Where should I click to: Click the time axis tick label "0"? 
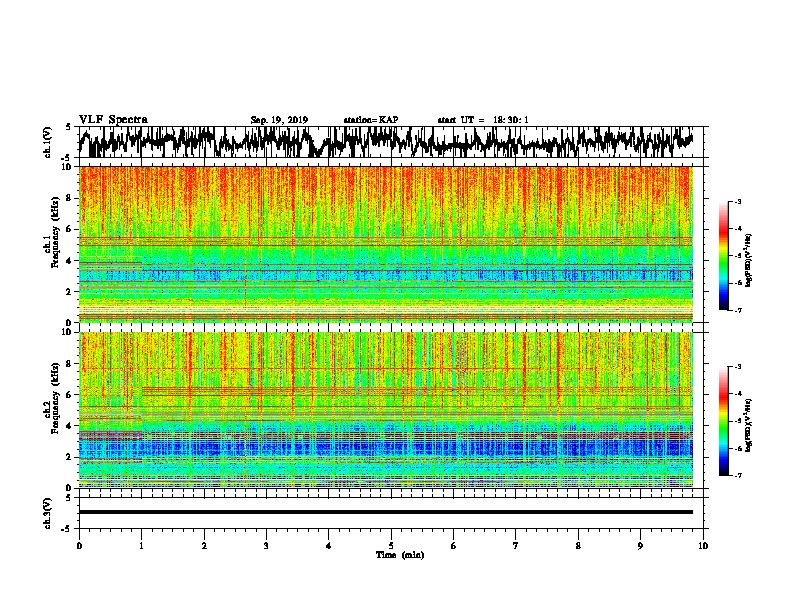79,546
